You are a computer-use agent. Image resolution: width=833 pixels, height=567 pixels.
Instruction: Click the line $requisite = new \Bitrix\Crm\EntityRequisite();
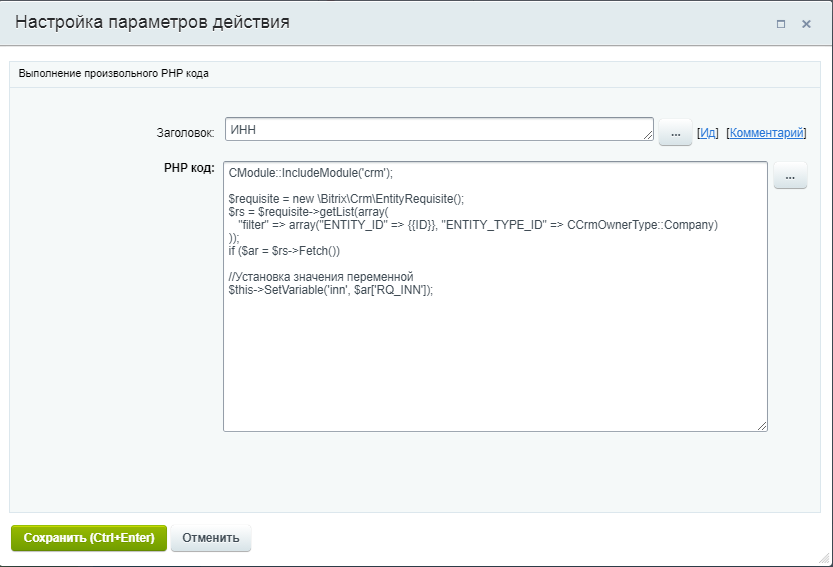click(x=346, y=199)
